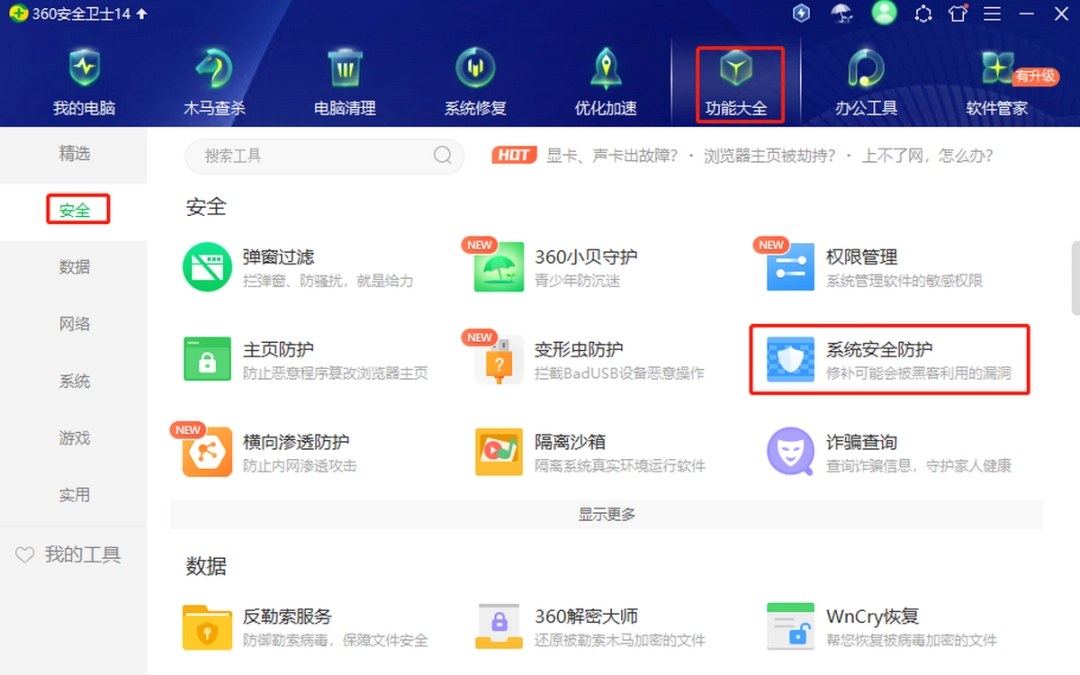The width and height of the screenshot is (1080, 675).
Task: Open the user account avatar
Action: point(884,13)
